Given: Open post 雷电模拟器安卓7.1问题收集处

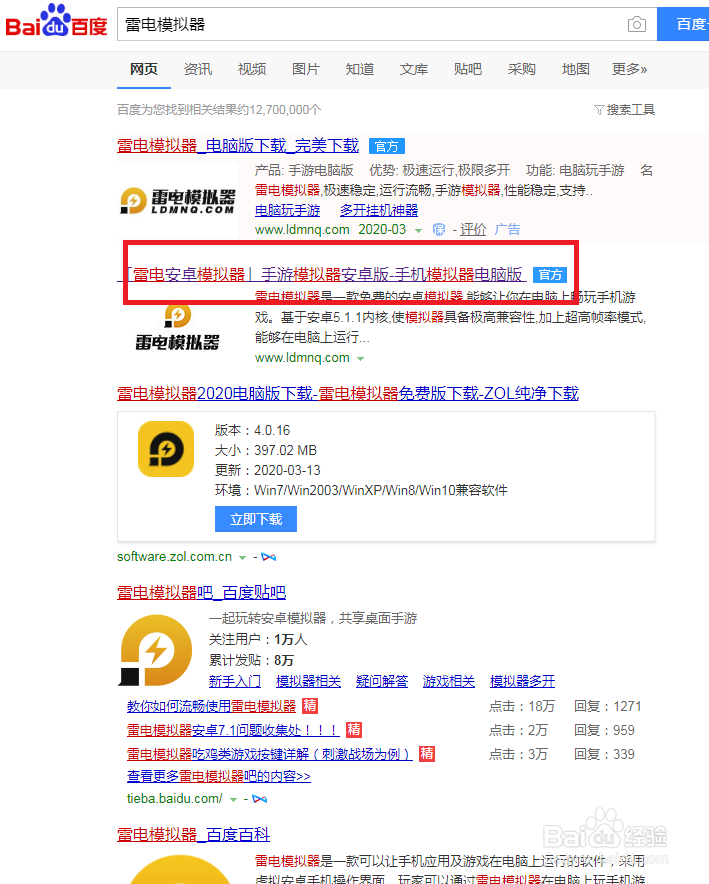Looking at the screenshot, I should click(x=233, y=730).
